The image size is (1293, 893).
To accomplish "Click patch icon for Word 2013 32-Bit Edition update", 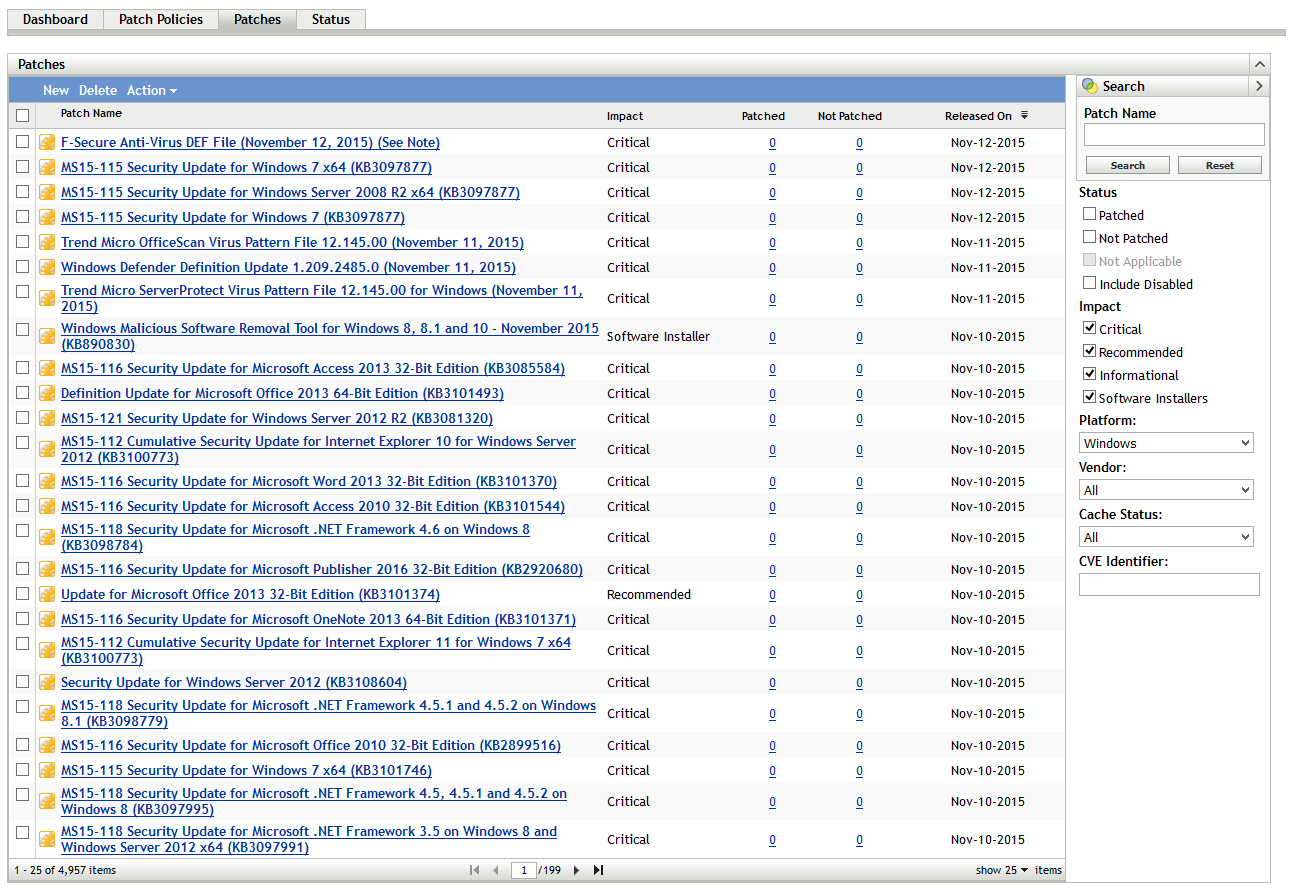I will [47, 482].
